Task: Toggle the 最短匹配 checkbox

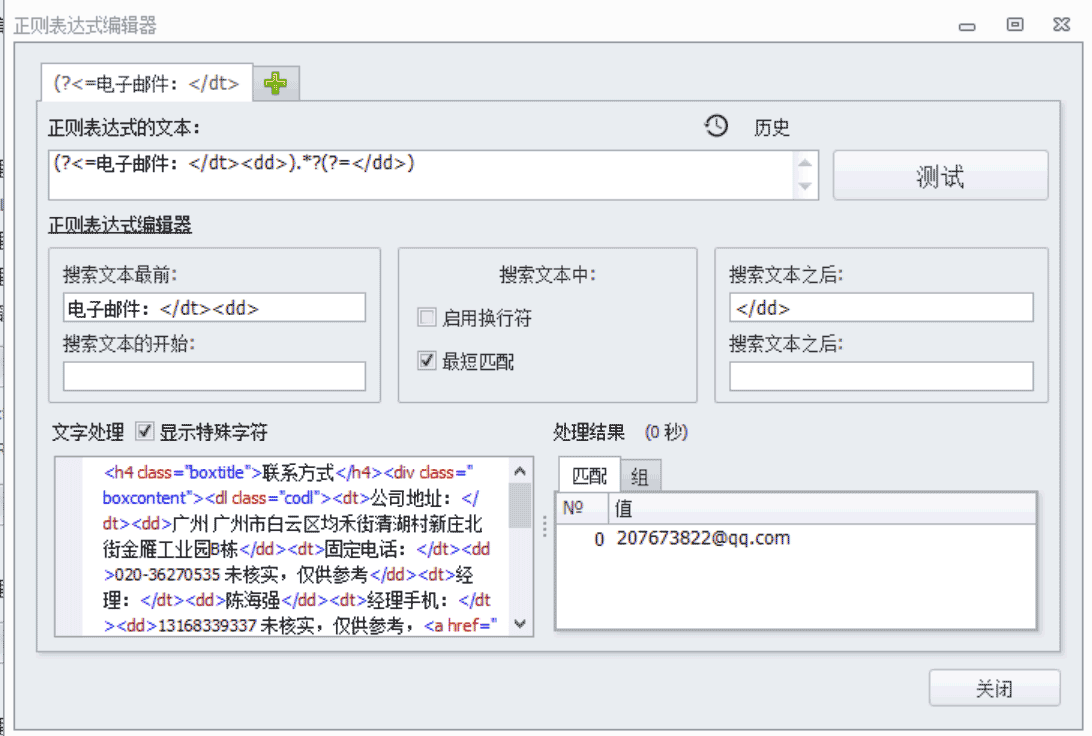Action: (x=427, y=361)
